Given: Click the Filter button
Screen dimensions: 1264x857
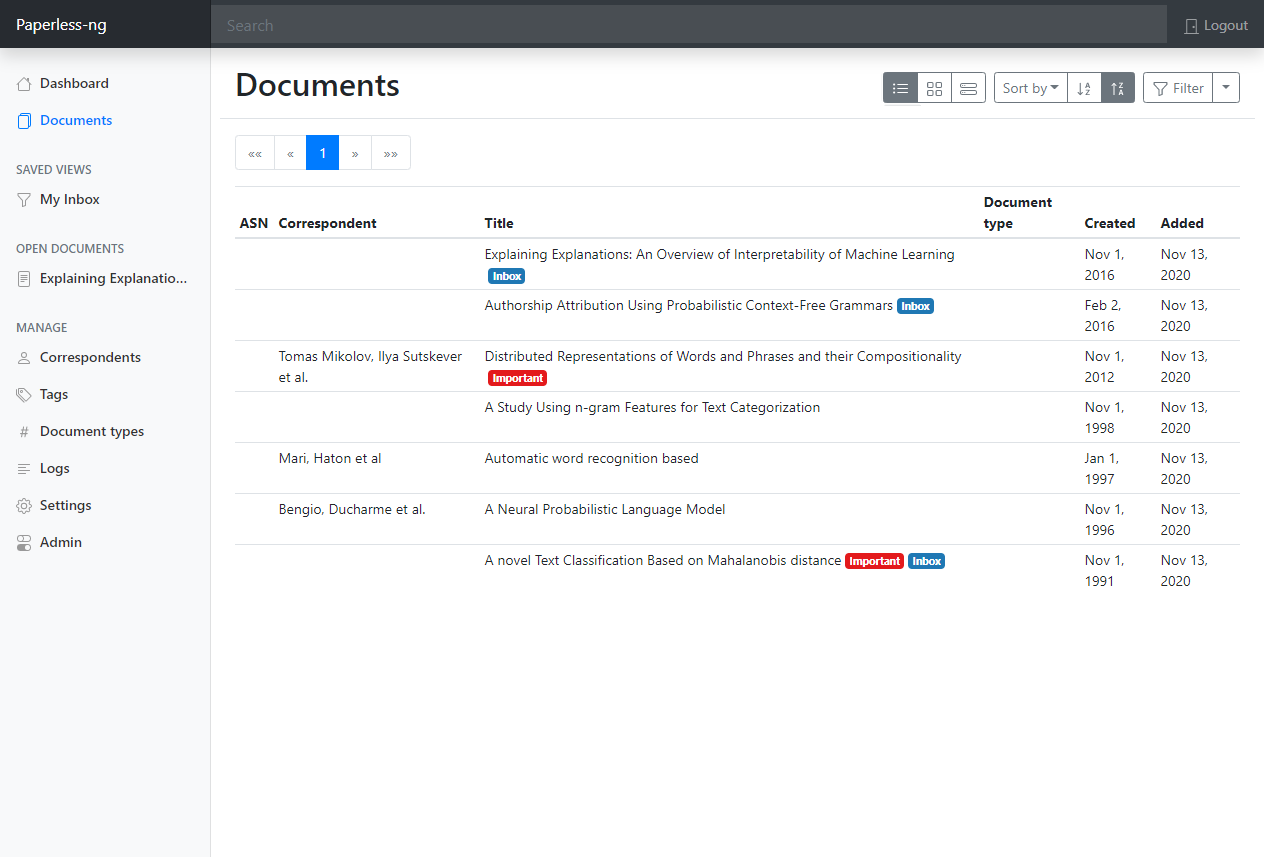Looking at the screenshot, I should tap(1177, 88).
